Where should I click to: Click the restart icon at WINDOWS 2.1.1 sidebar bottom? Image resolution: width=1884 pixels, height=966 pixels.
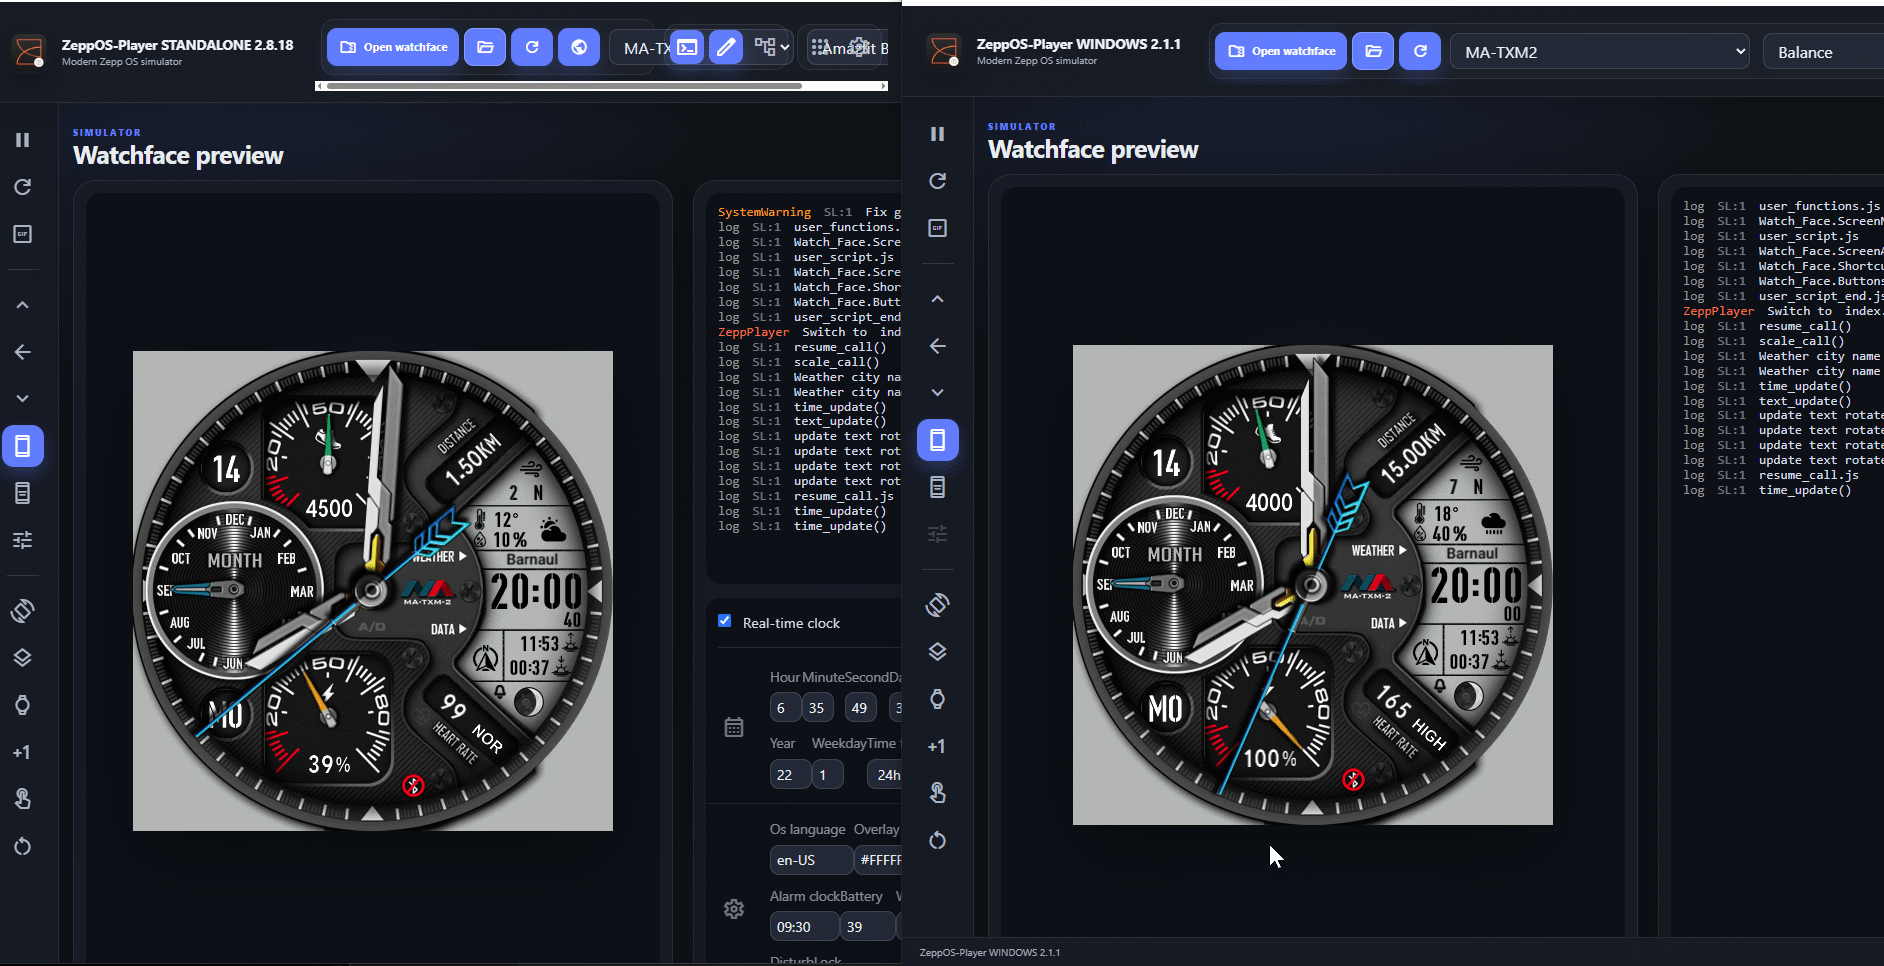click(937, 840)
